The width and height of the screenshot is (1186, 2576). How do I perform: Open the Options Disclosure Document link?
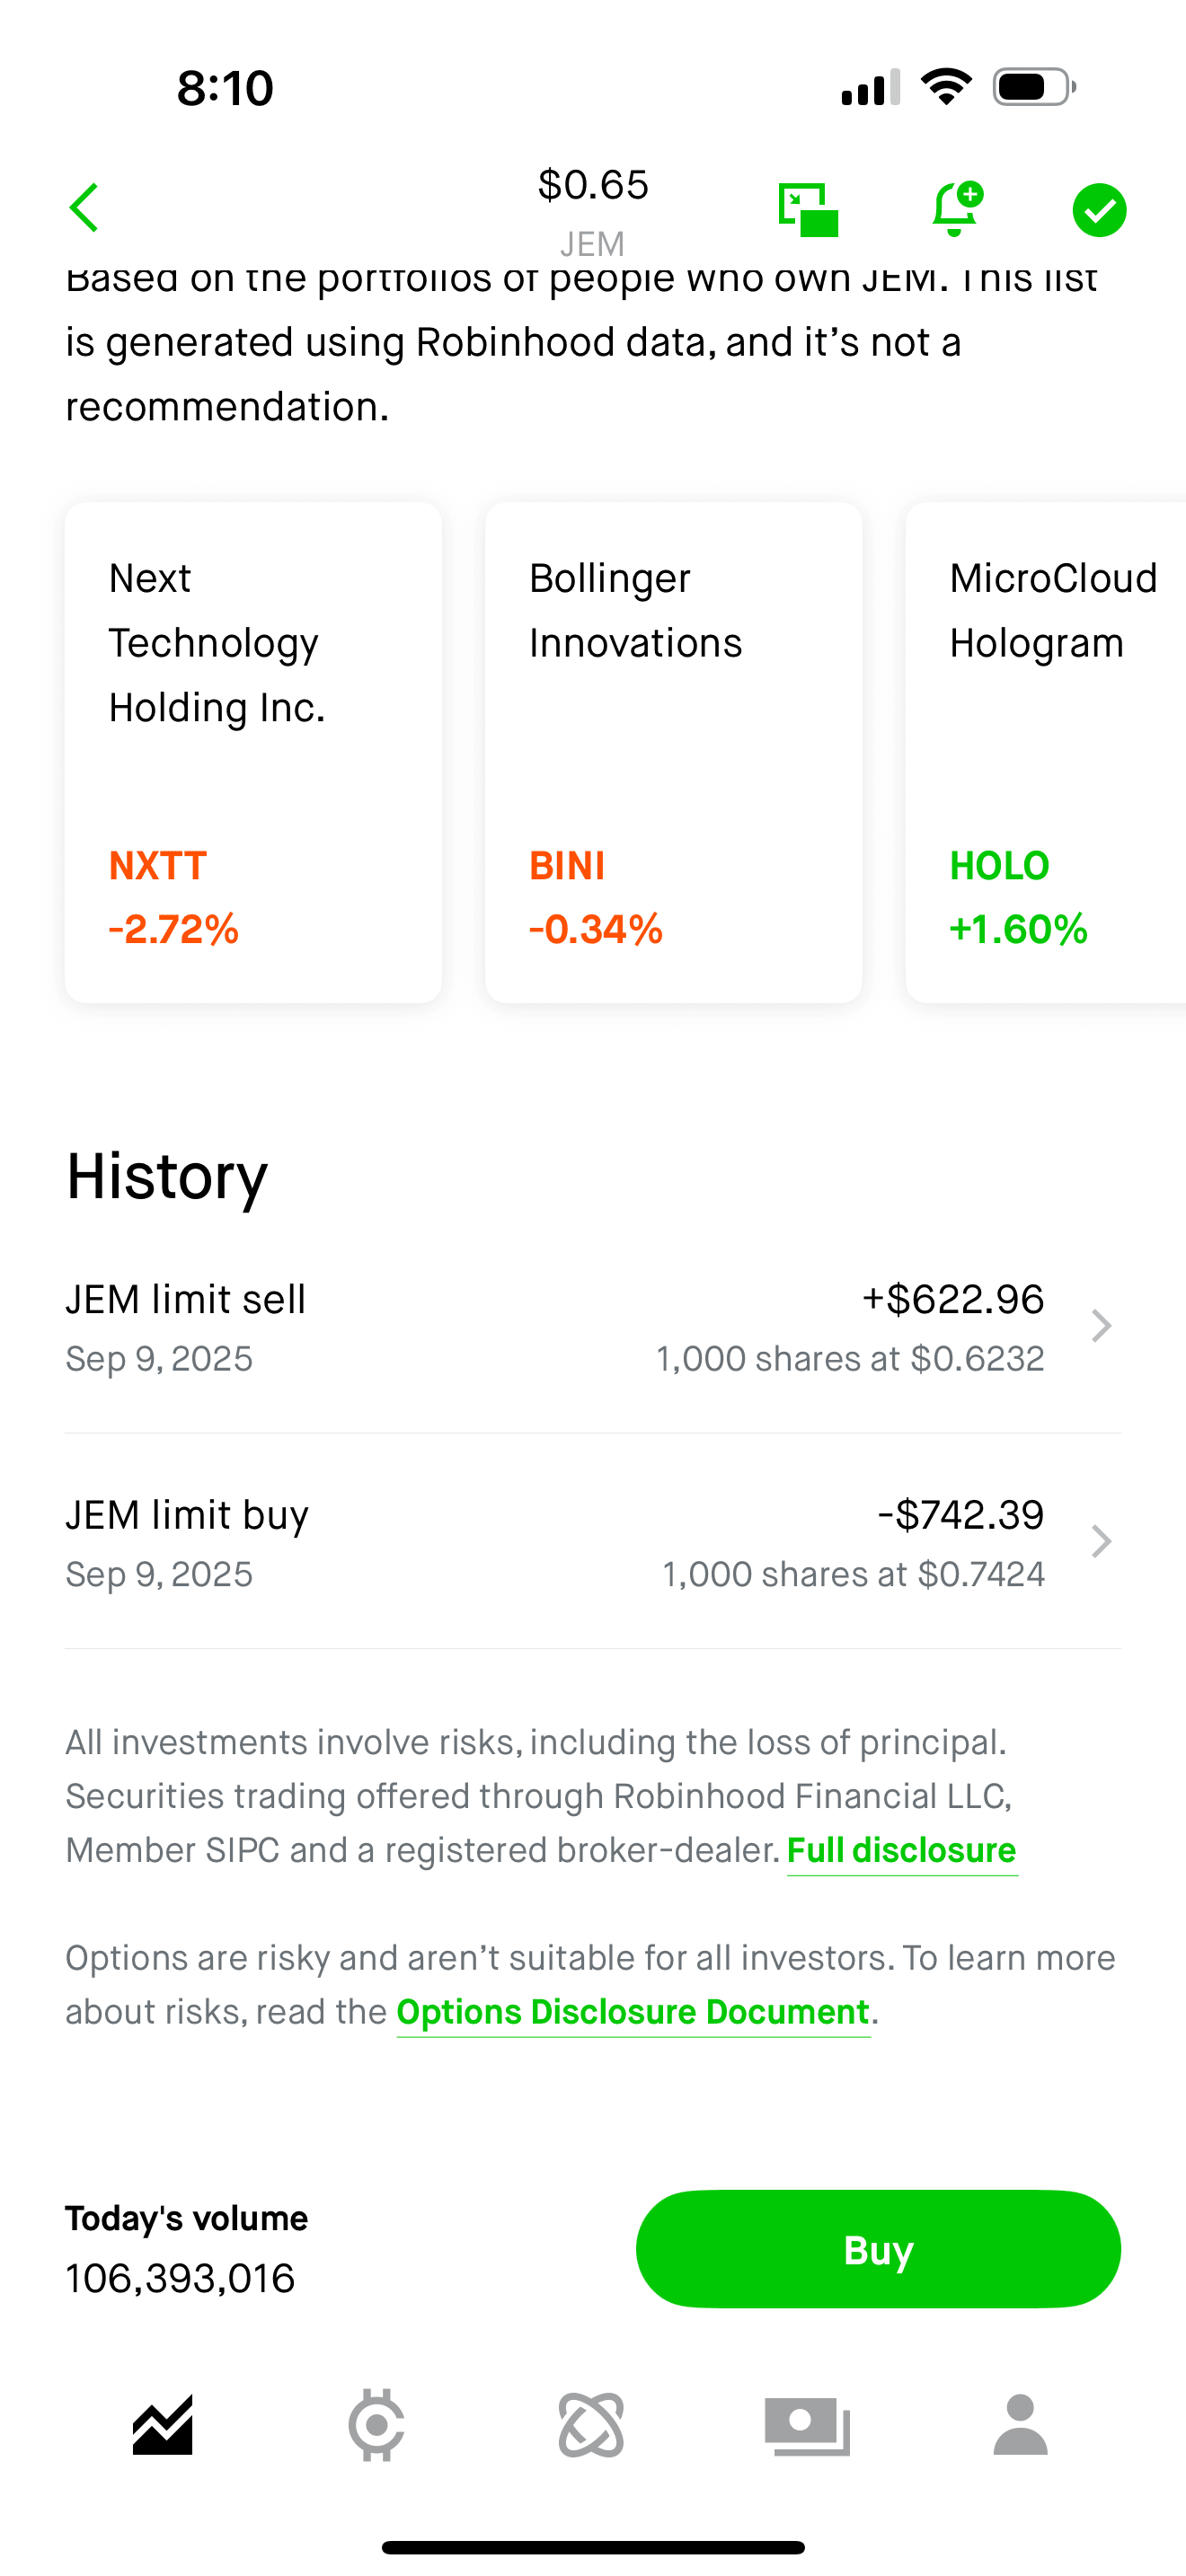[633, 2011]
